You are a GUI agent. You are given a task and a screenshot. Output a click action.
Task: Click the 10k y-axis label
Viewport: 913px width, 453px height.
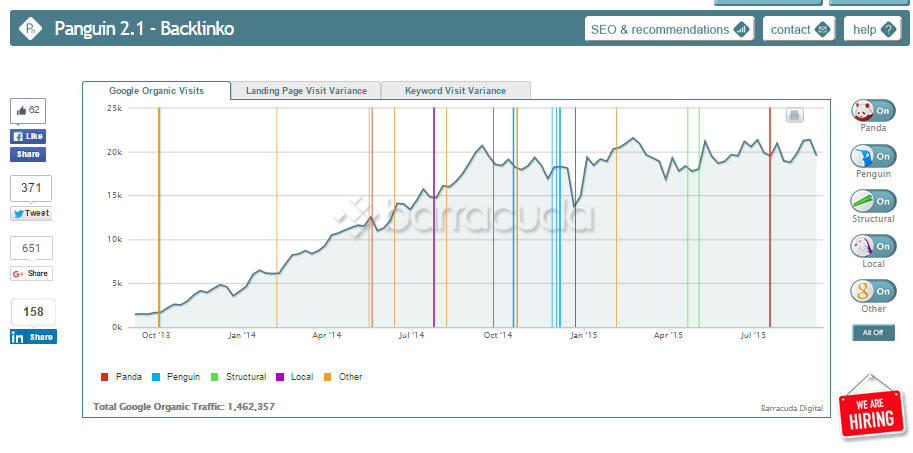point(114,240)
